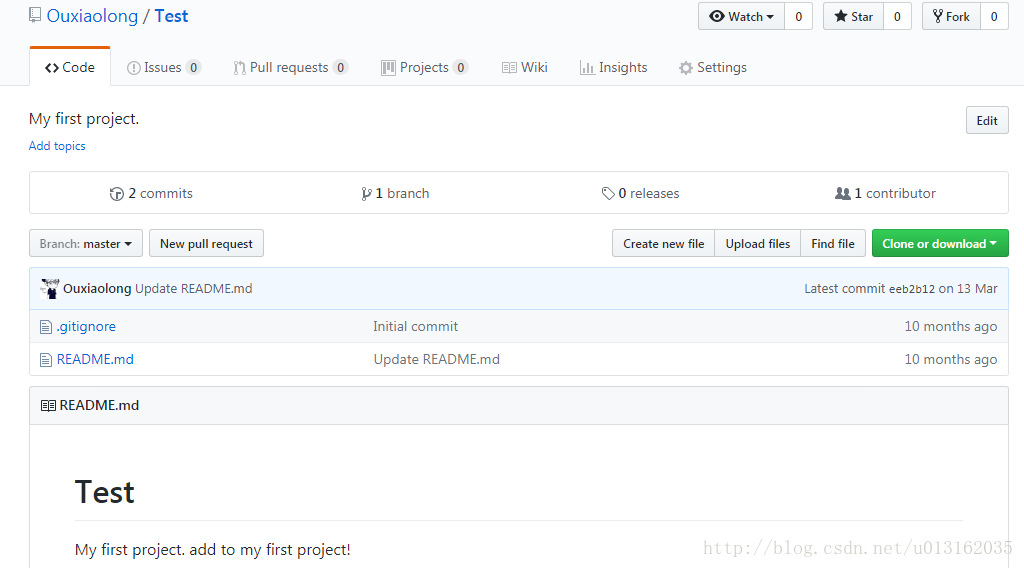This screenshot has width=1024, height=568.
Task: Open the Ouxiaolong user profile link
Action: [92, 16]
